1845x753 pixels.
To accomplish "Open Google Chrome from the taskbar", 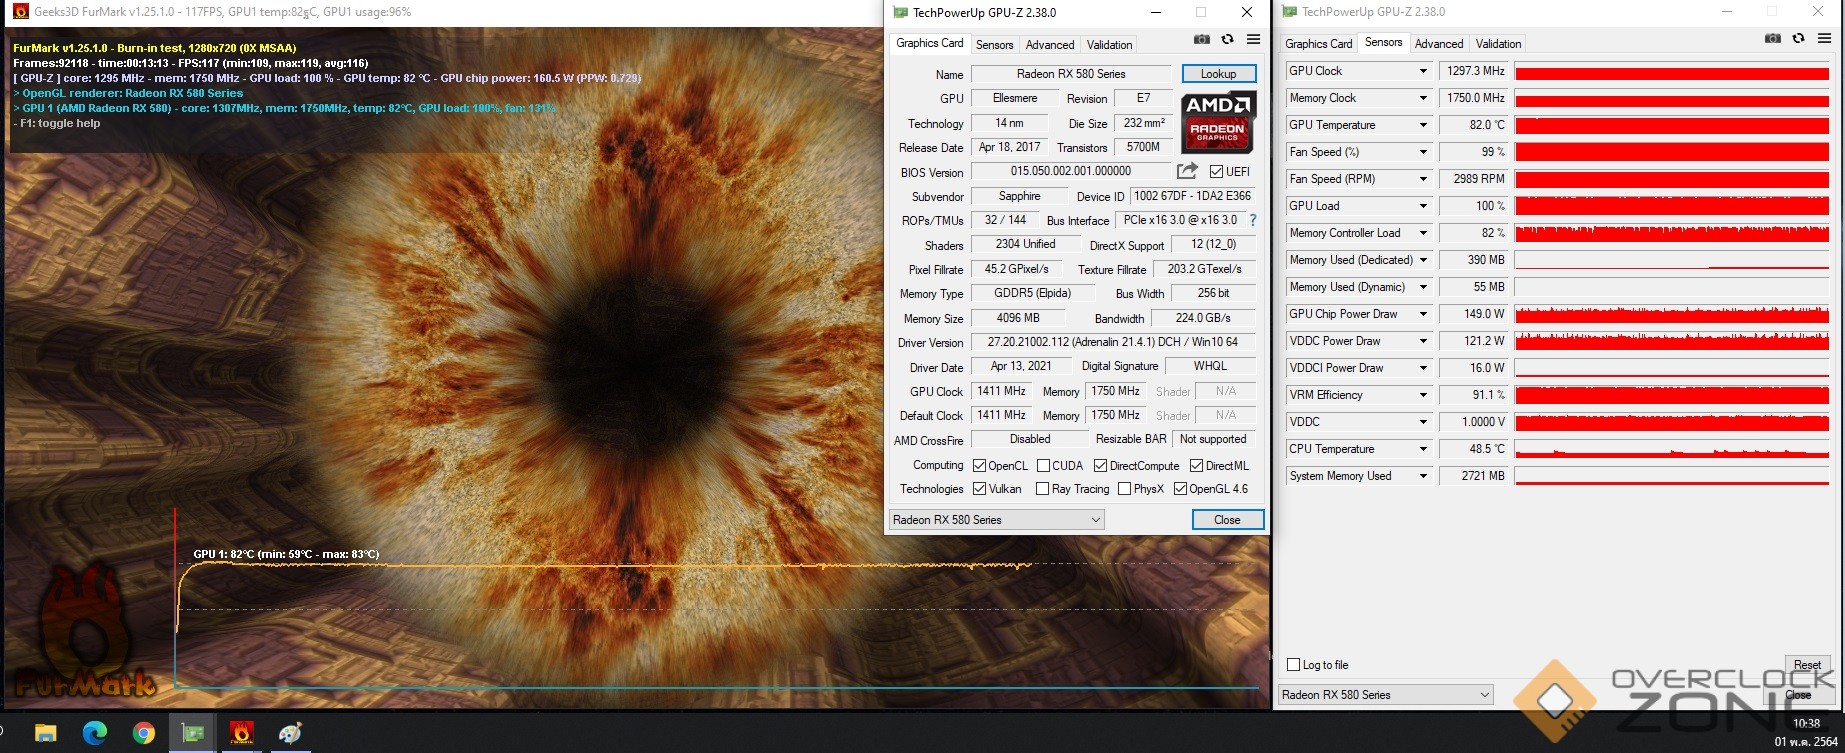I will point(143,733).
